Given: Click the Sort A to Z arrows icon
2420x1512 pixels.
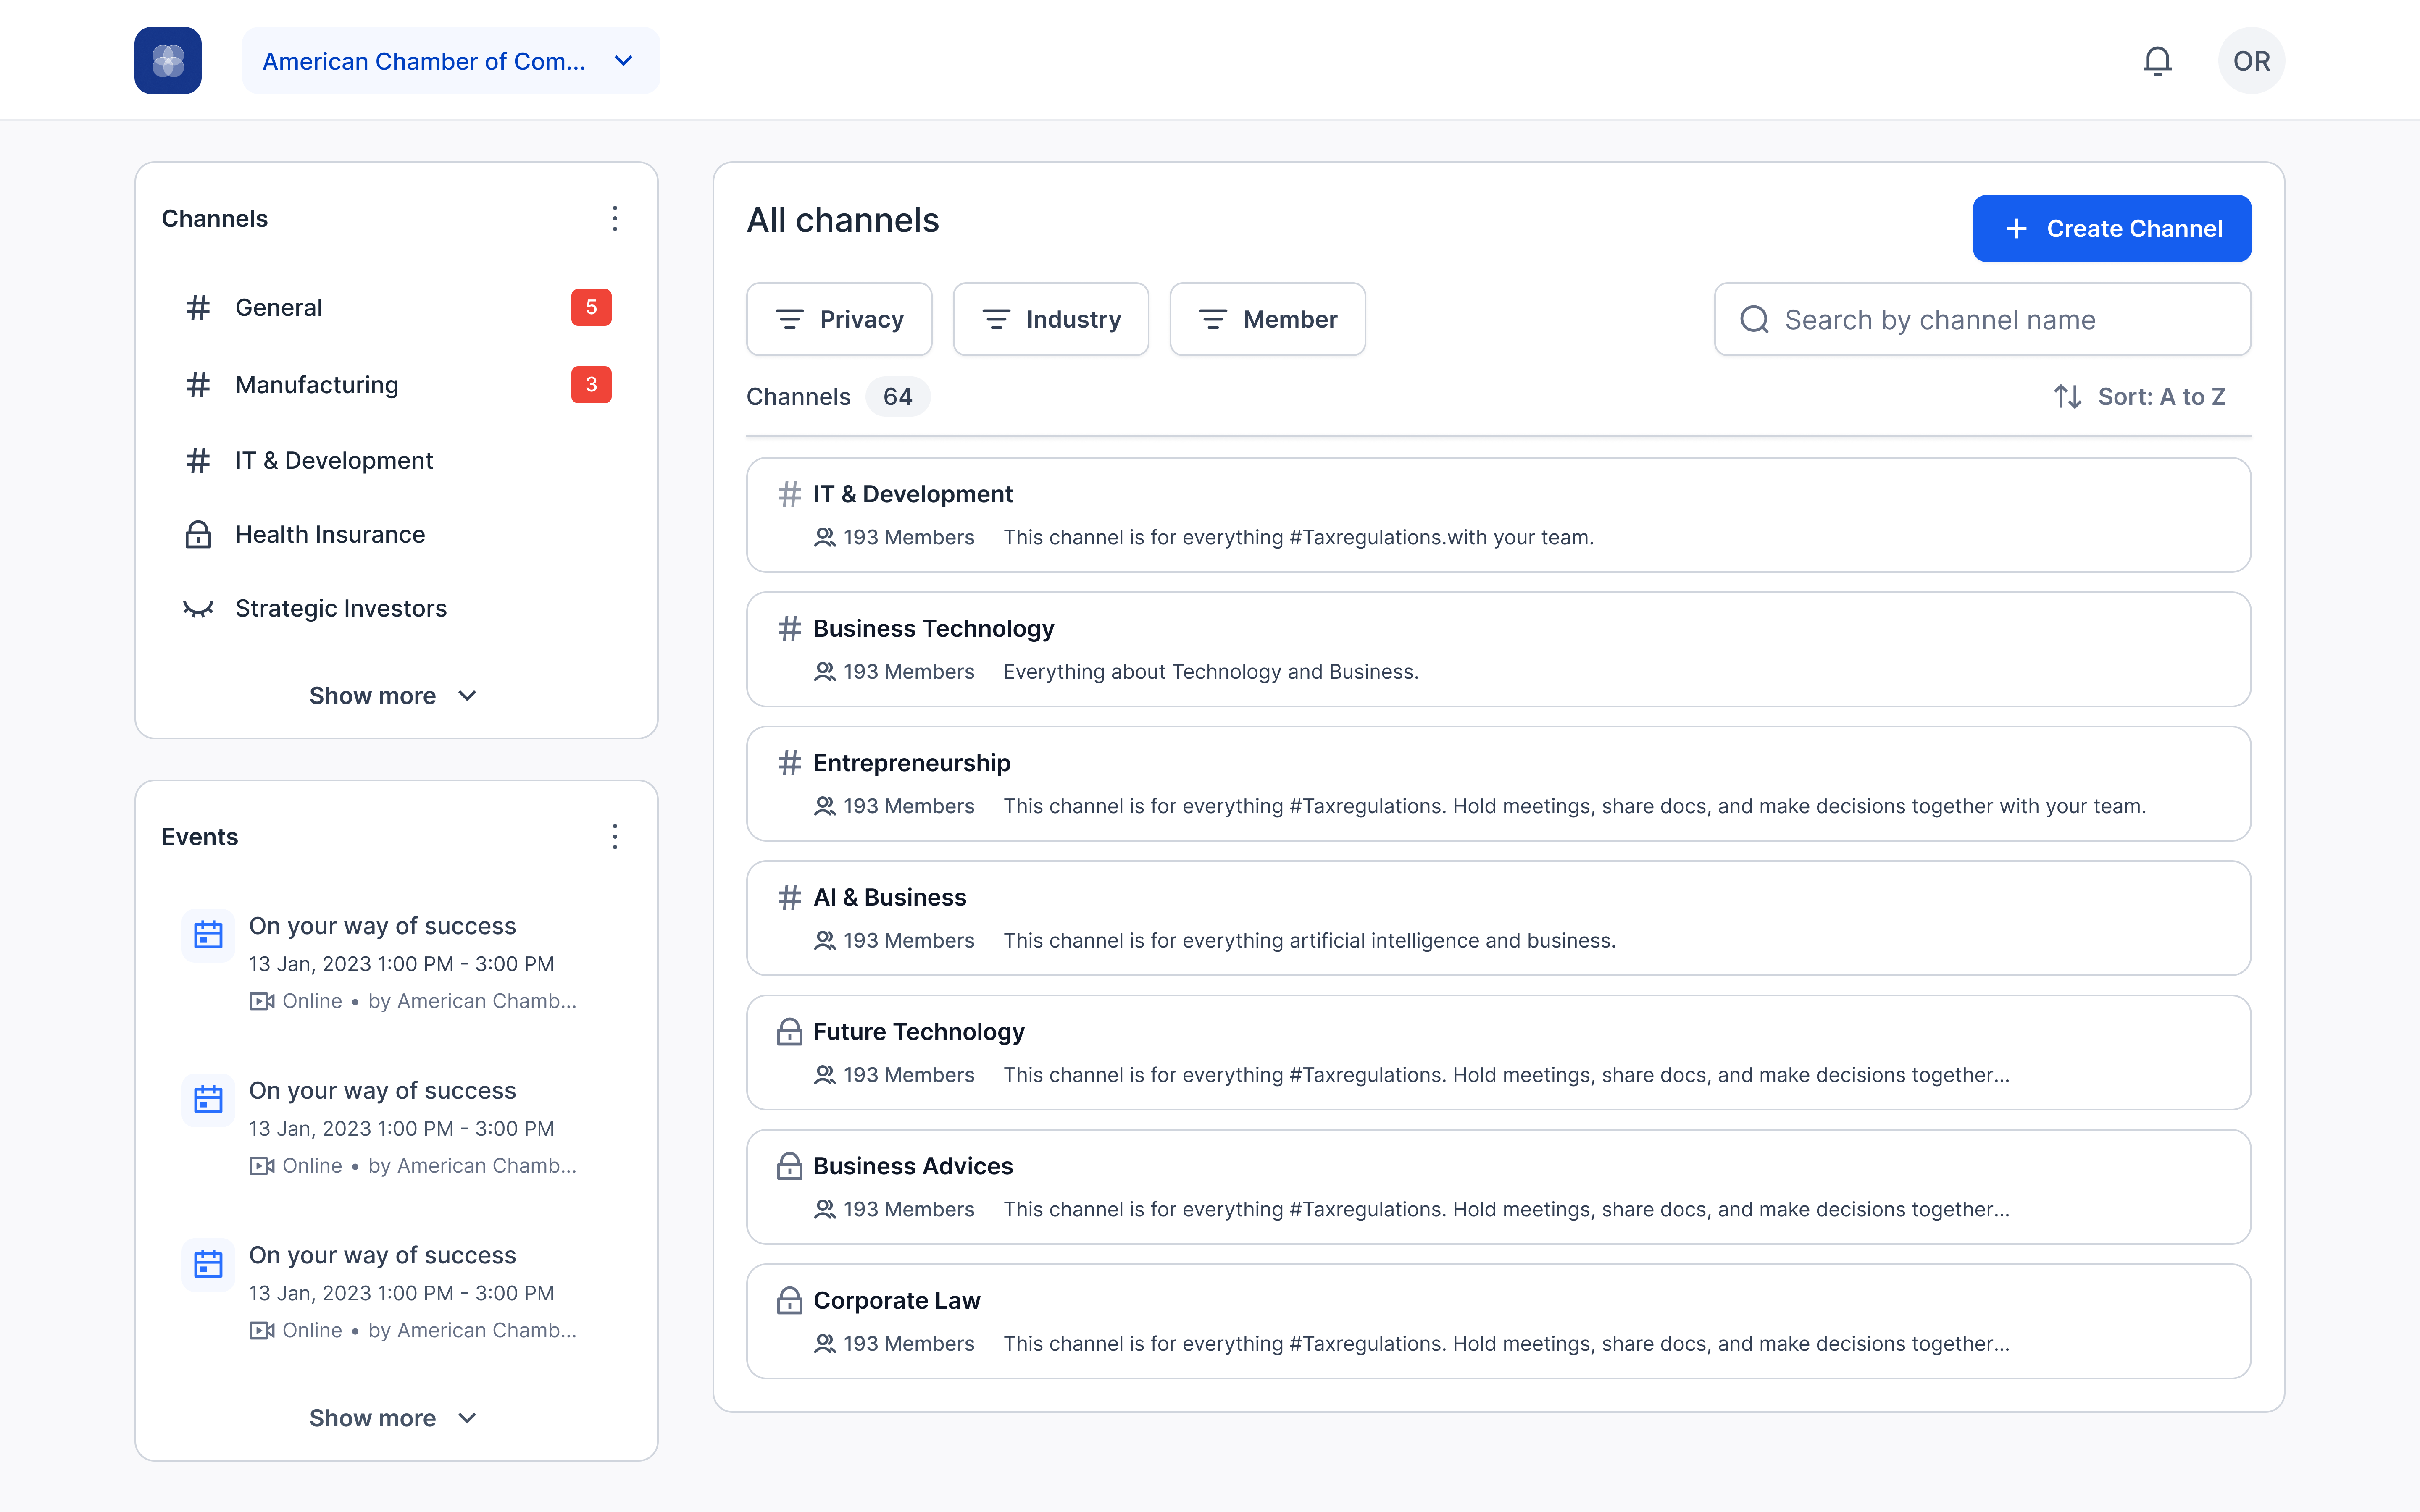Looking at the screenshot, I should (x=2067, y=397).
